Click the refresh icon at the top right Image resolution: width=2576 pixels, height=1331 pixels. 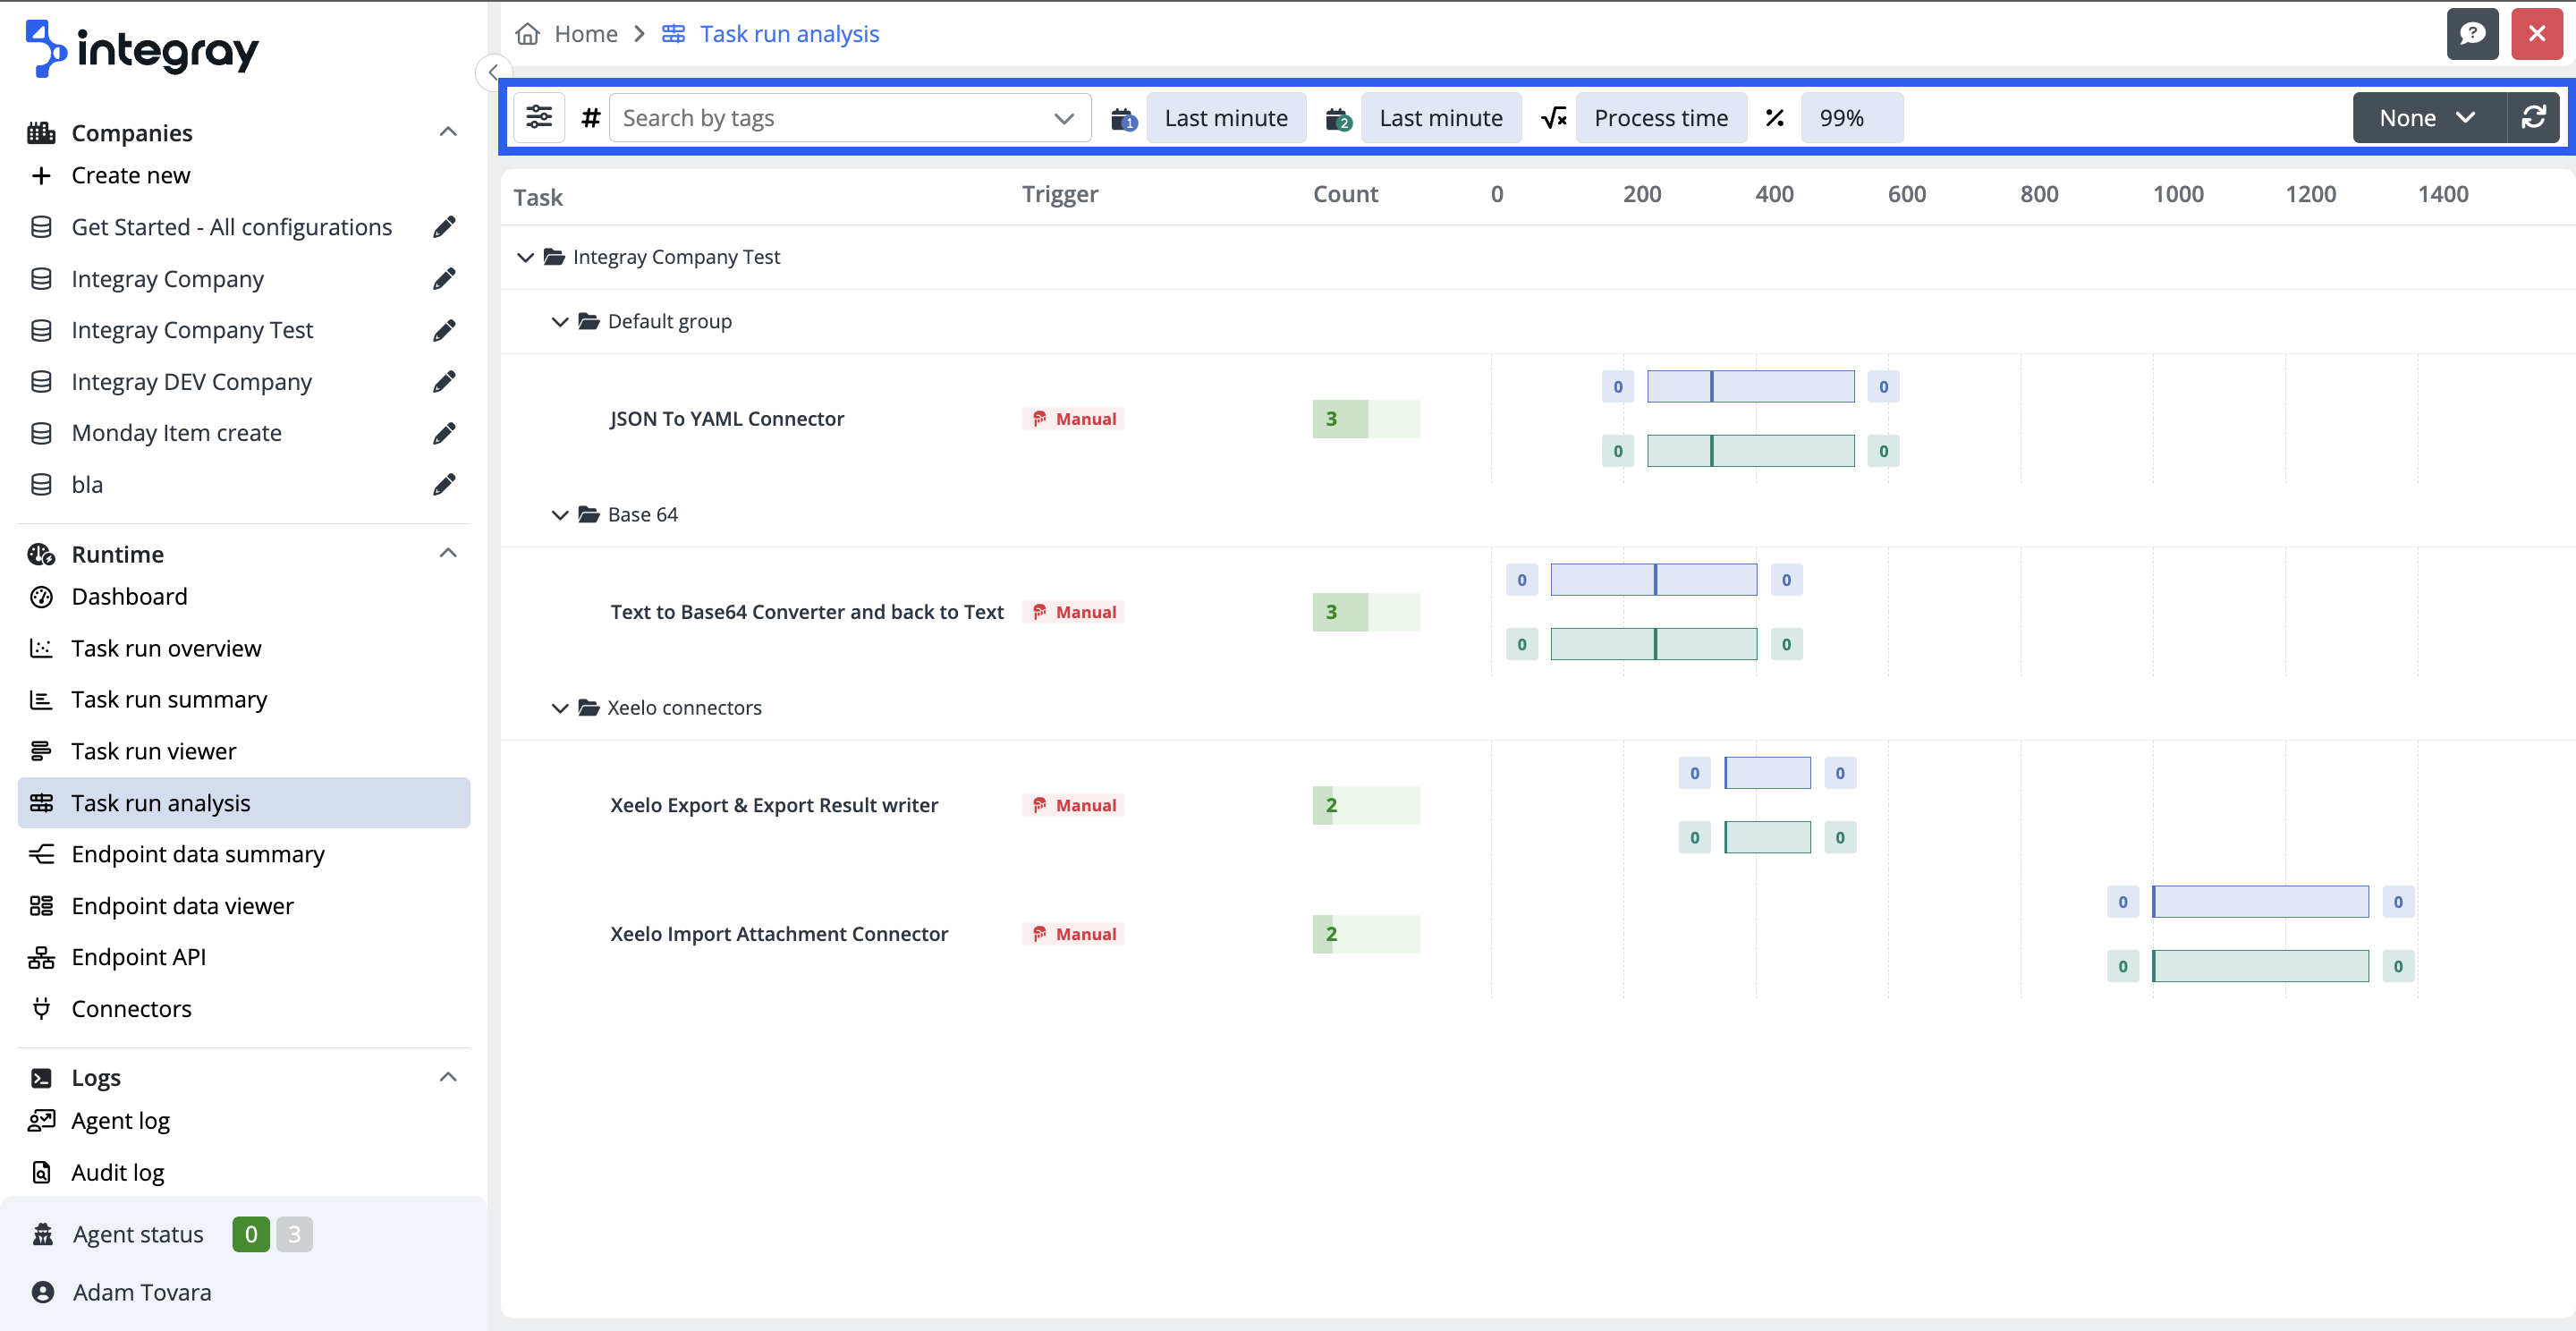(x=2534, y=117)
